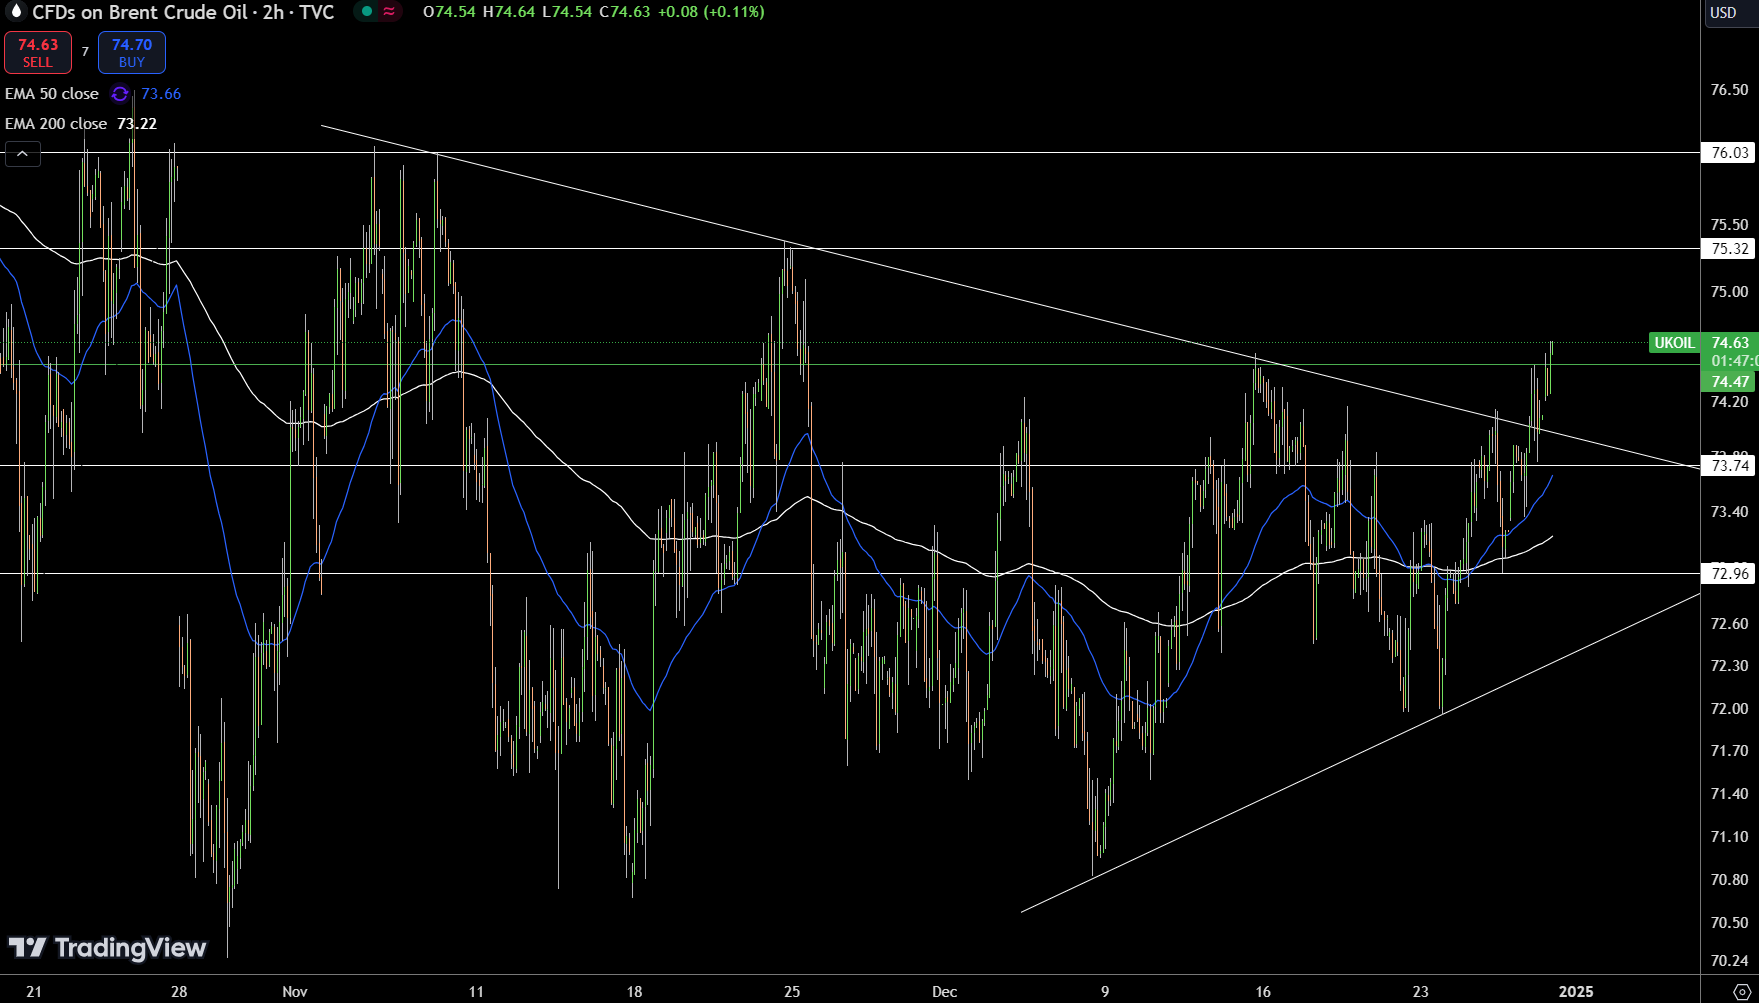Select the 72.96 horizontal line price label
Viewport: 1759px width, 1003px height.
1729,574
